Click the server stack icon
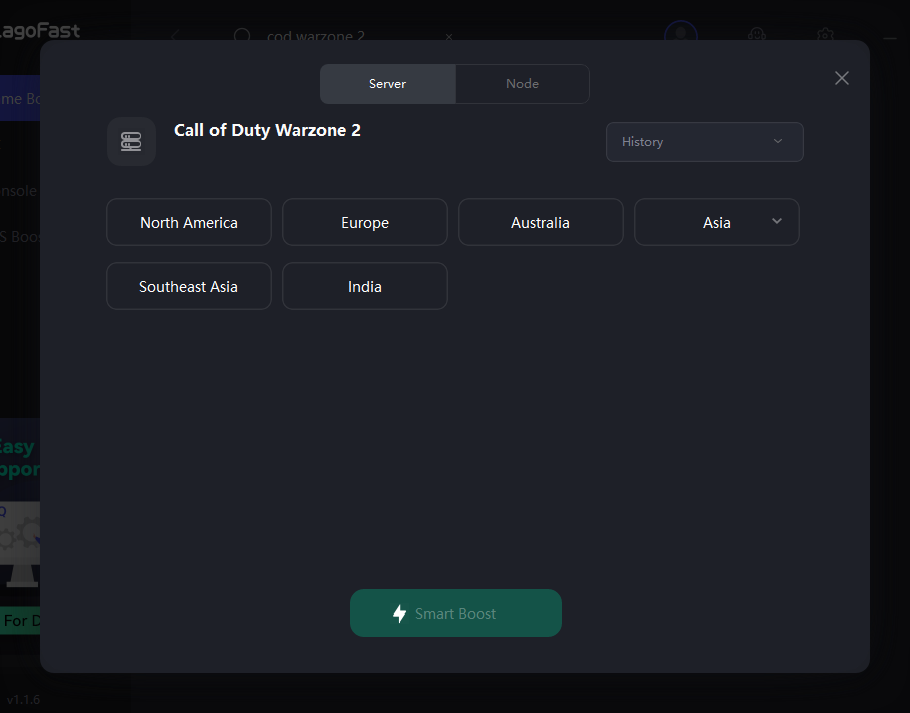Image resolution: width=910 pixels, height=713 pixels. click(x=131, y=142)
